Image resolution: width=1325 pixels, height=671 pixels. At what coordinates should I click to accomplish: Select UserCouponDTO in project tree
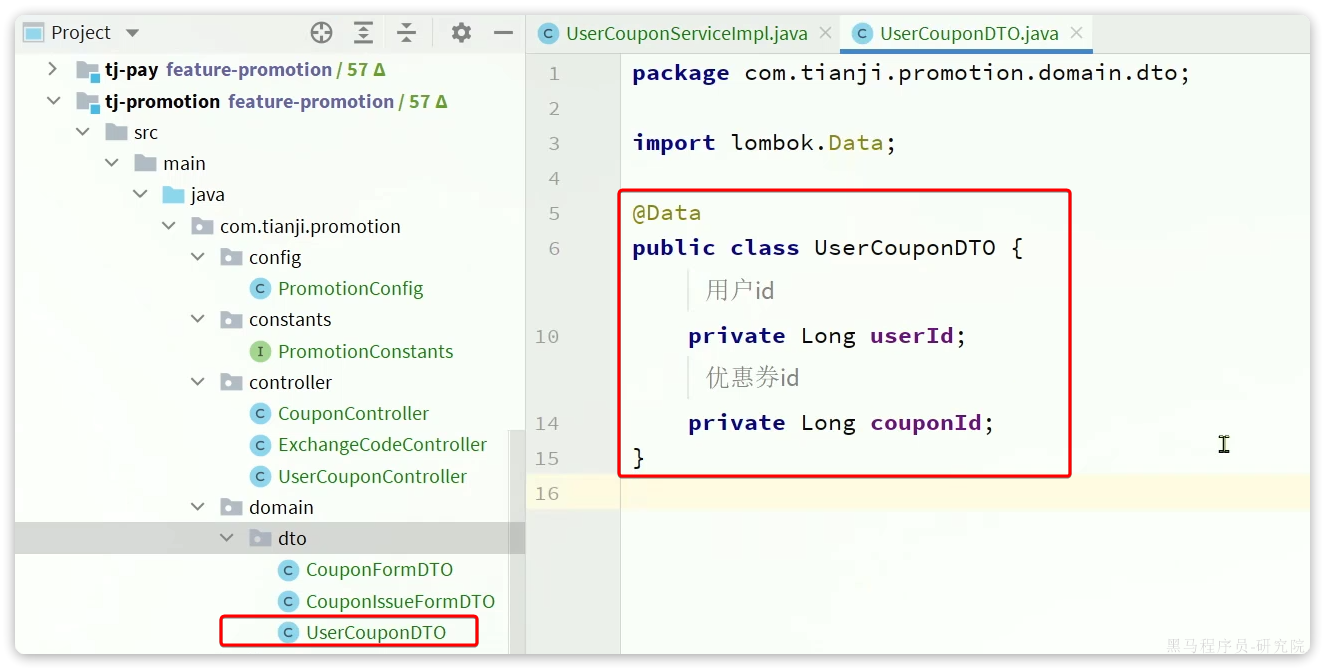376,632
